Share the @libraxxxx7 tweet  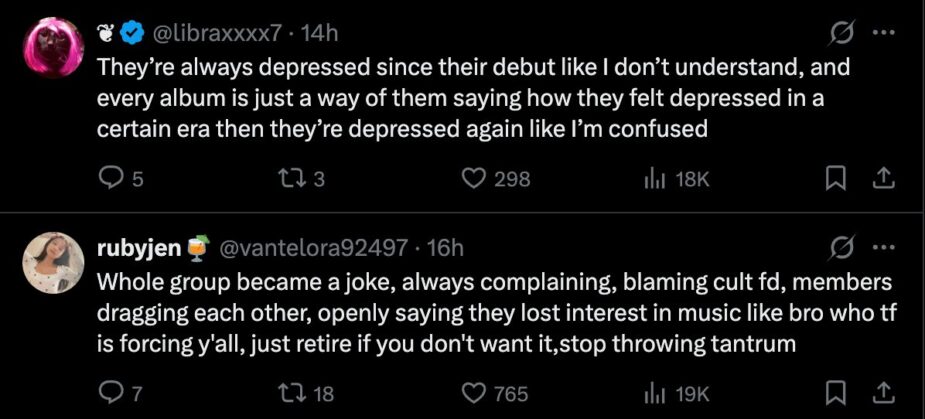pos(883,179)
